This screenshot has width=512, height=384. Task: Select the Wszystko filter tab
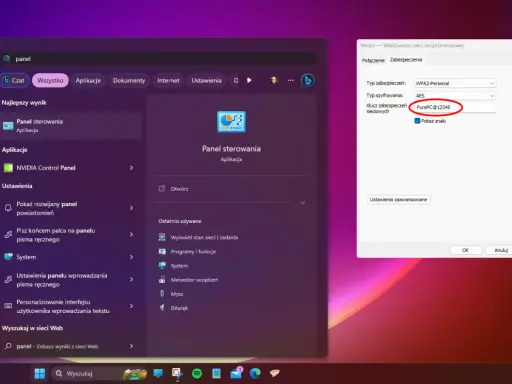point(50,80)
